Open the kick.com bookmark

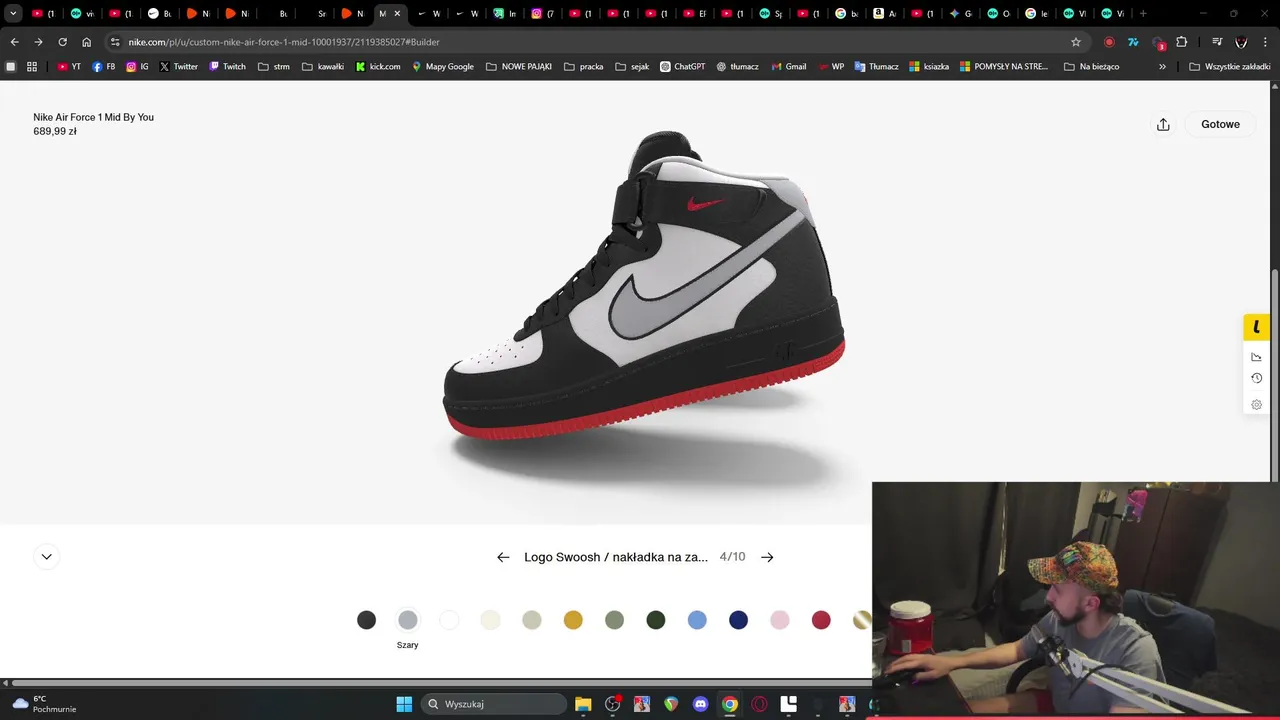click(378, 66)
